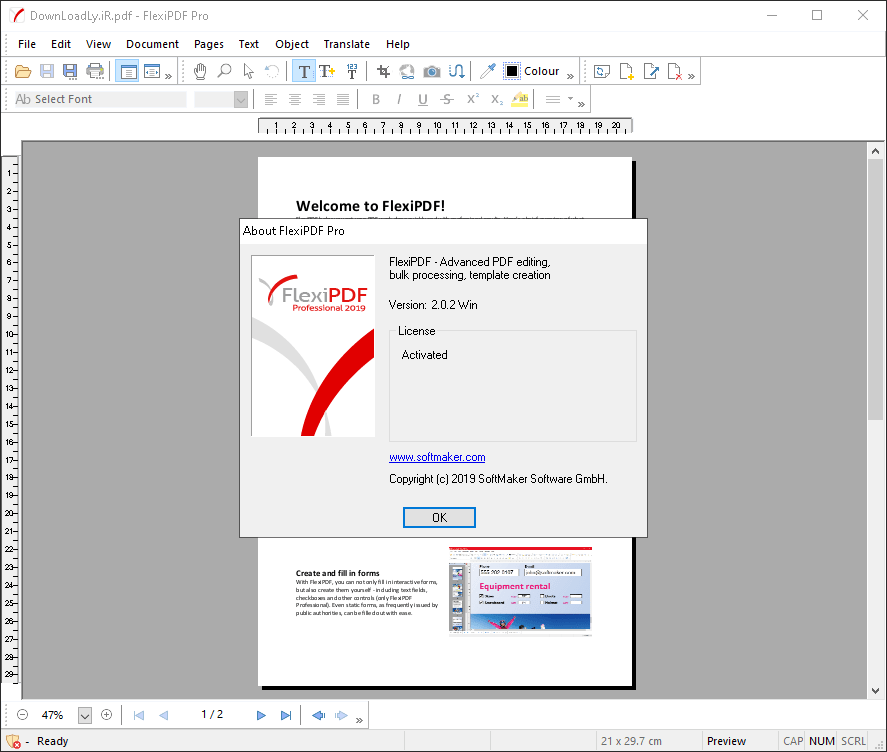The width and height of the screenshot is (887, 752).
Task: Click the Zoom In plus button
Action: 106,715
